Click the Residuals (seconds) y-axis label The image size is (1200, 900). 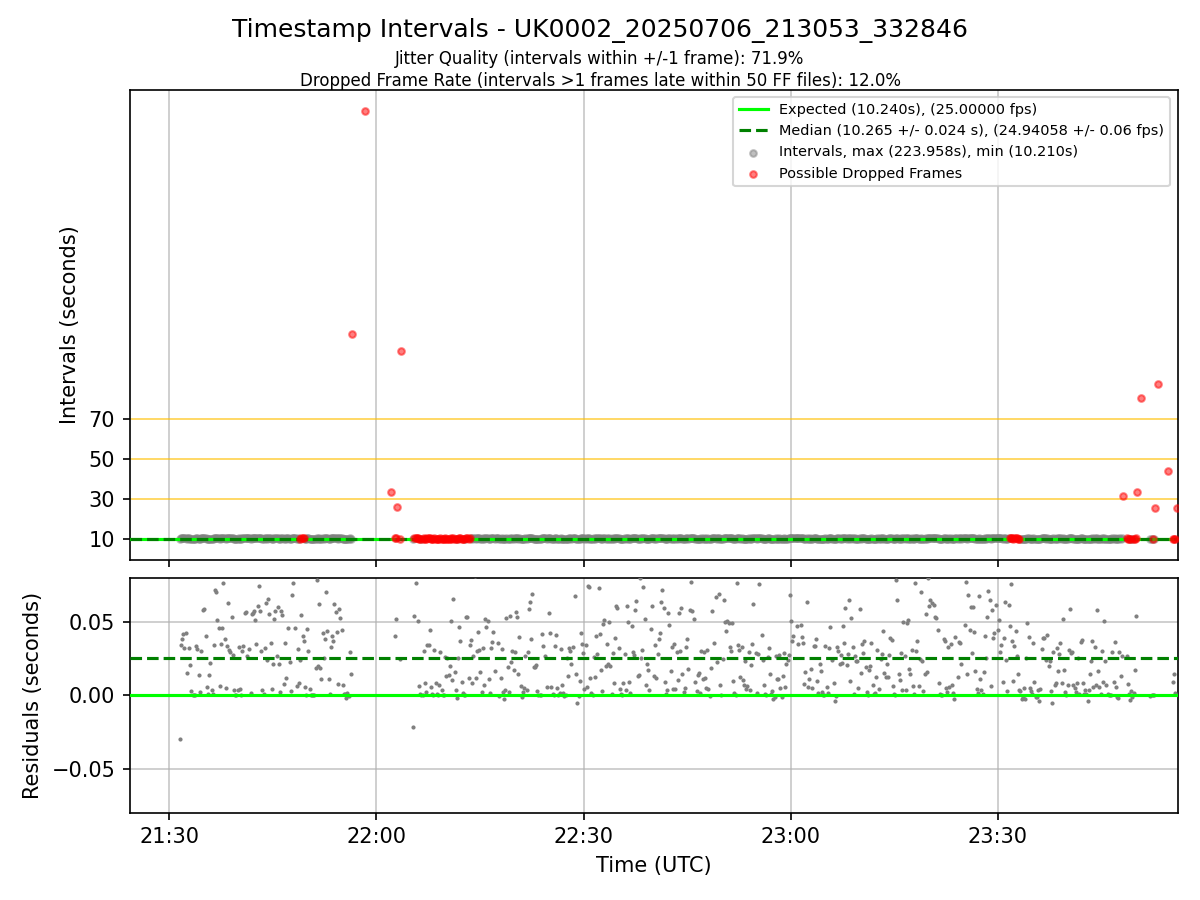[x=32, y=696]
